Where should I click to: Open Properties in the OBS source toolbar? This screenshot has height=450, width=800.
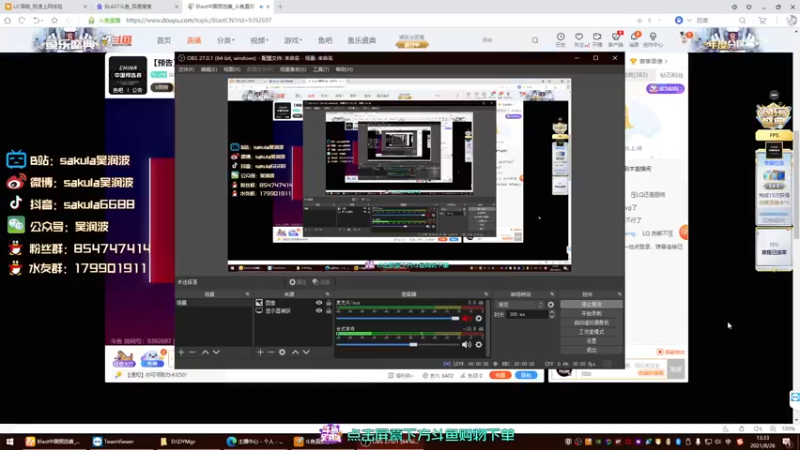coord(297,282)
